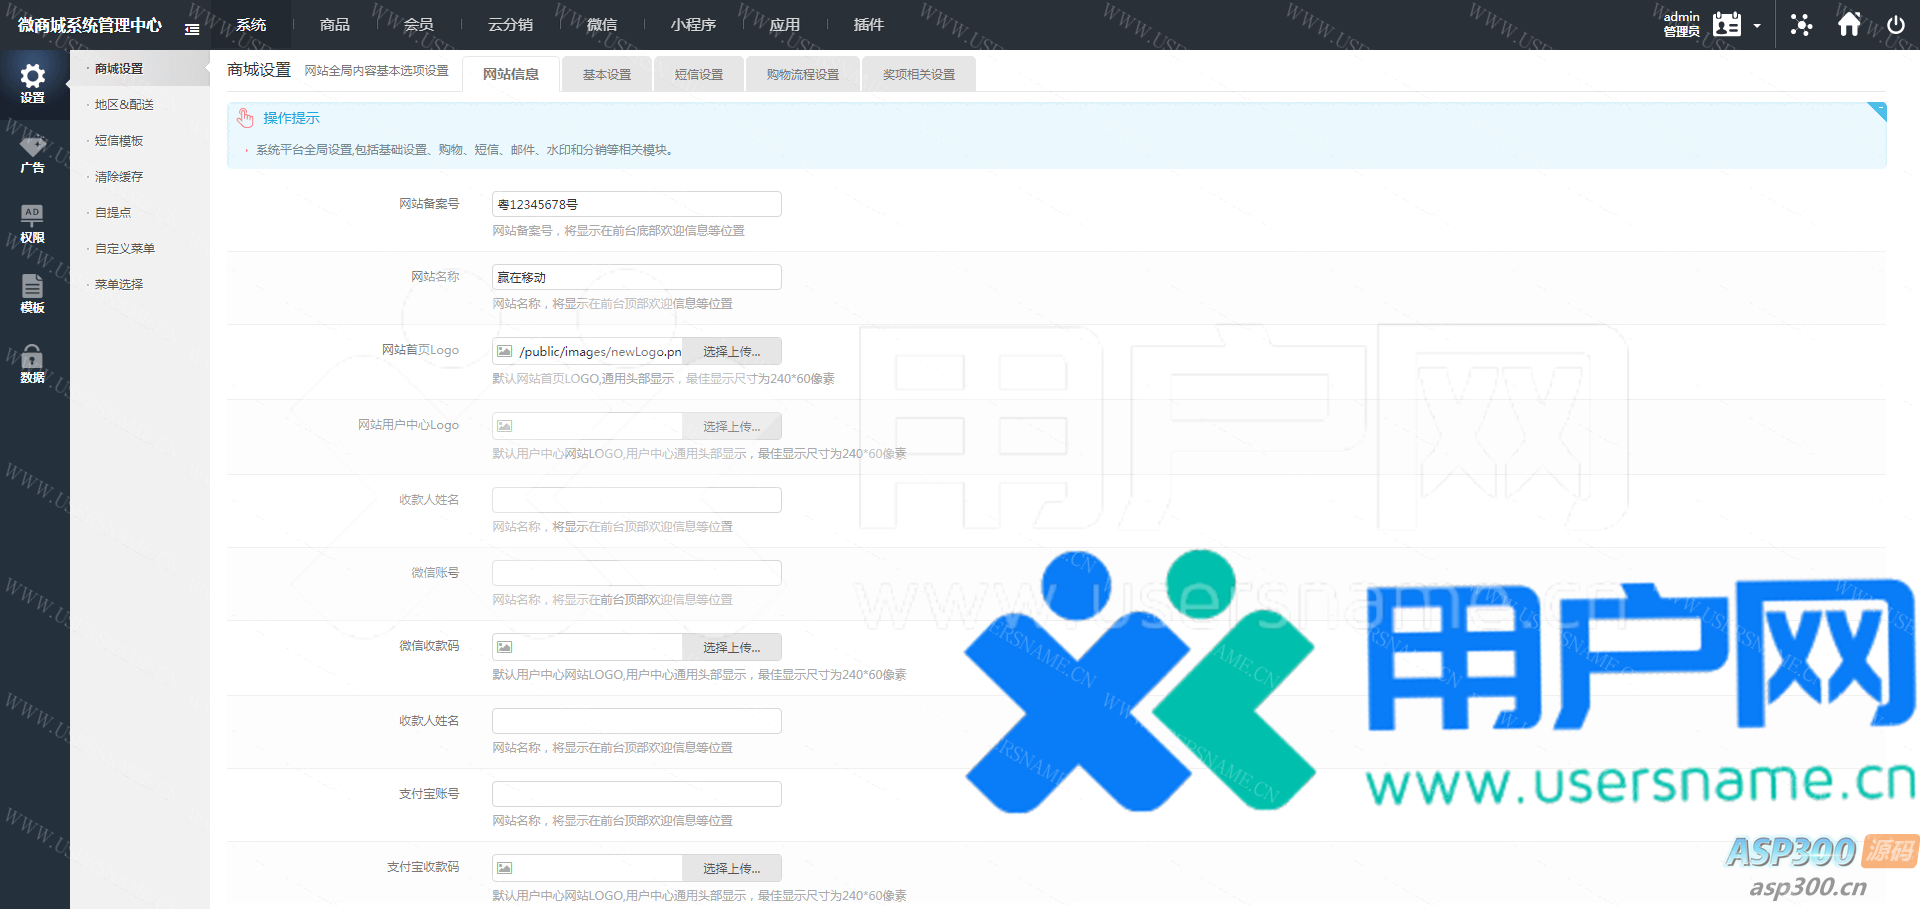
Task: Switch to the 购物流程设置 tab
Action: pos(803,75)
